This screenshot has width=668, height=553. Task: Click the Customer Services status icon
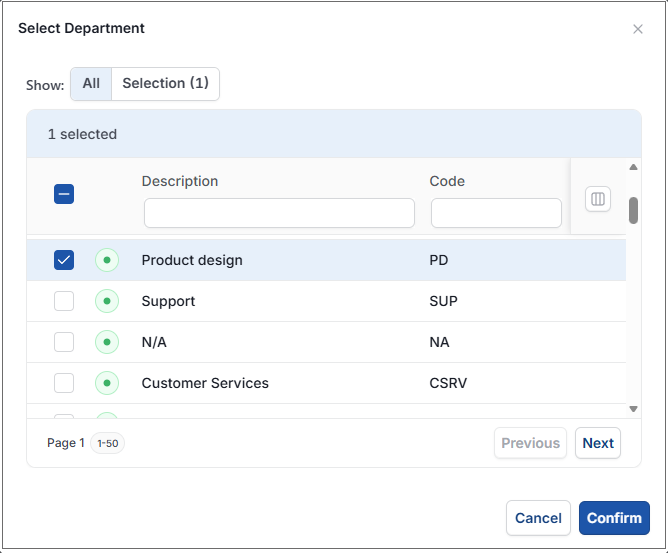(x=107, y=383)
